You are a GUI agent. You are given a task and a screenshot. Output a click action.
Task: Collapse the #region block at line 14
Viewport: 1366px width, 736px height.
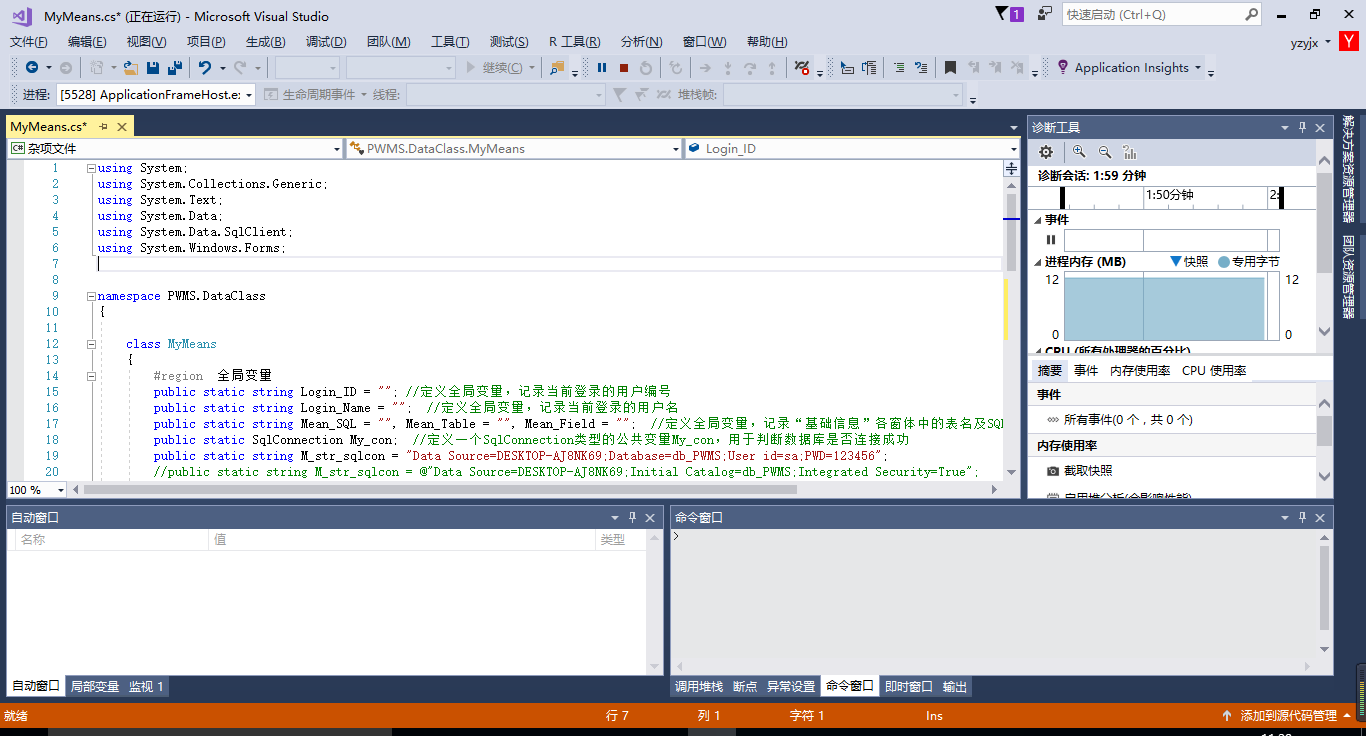point(91,376)
